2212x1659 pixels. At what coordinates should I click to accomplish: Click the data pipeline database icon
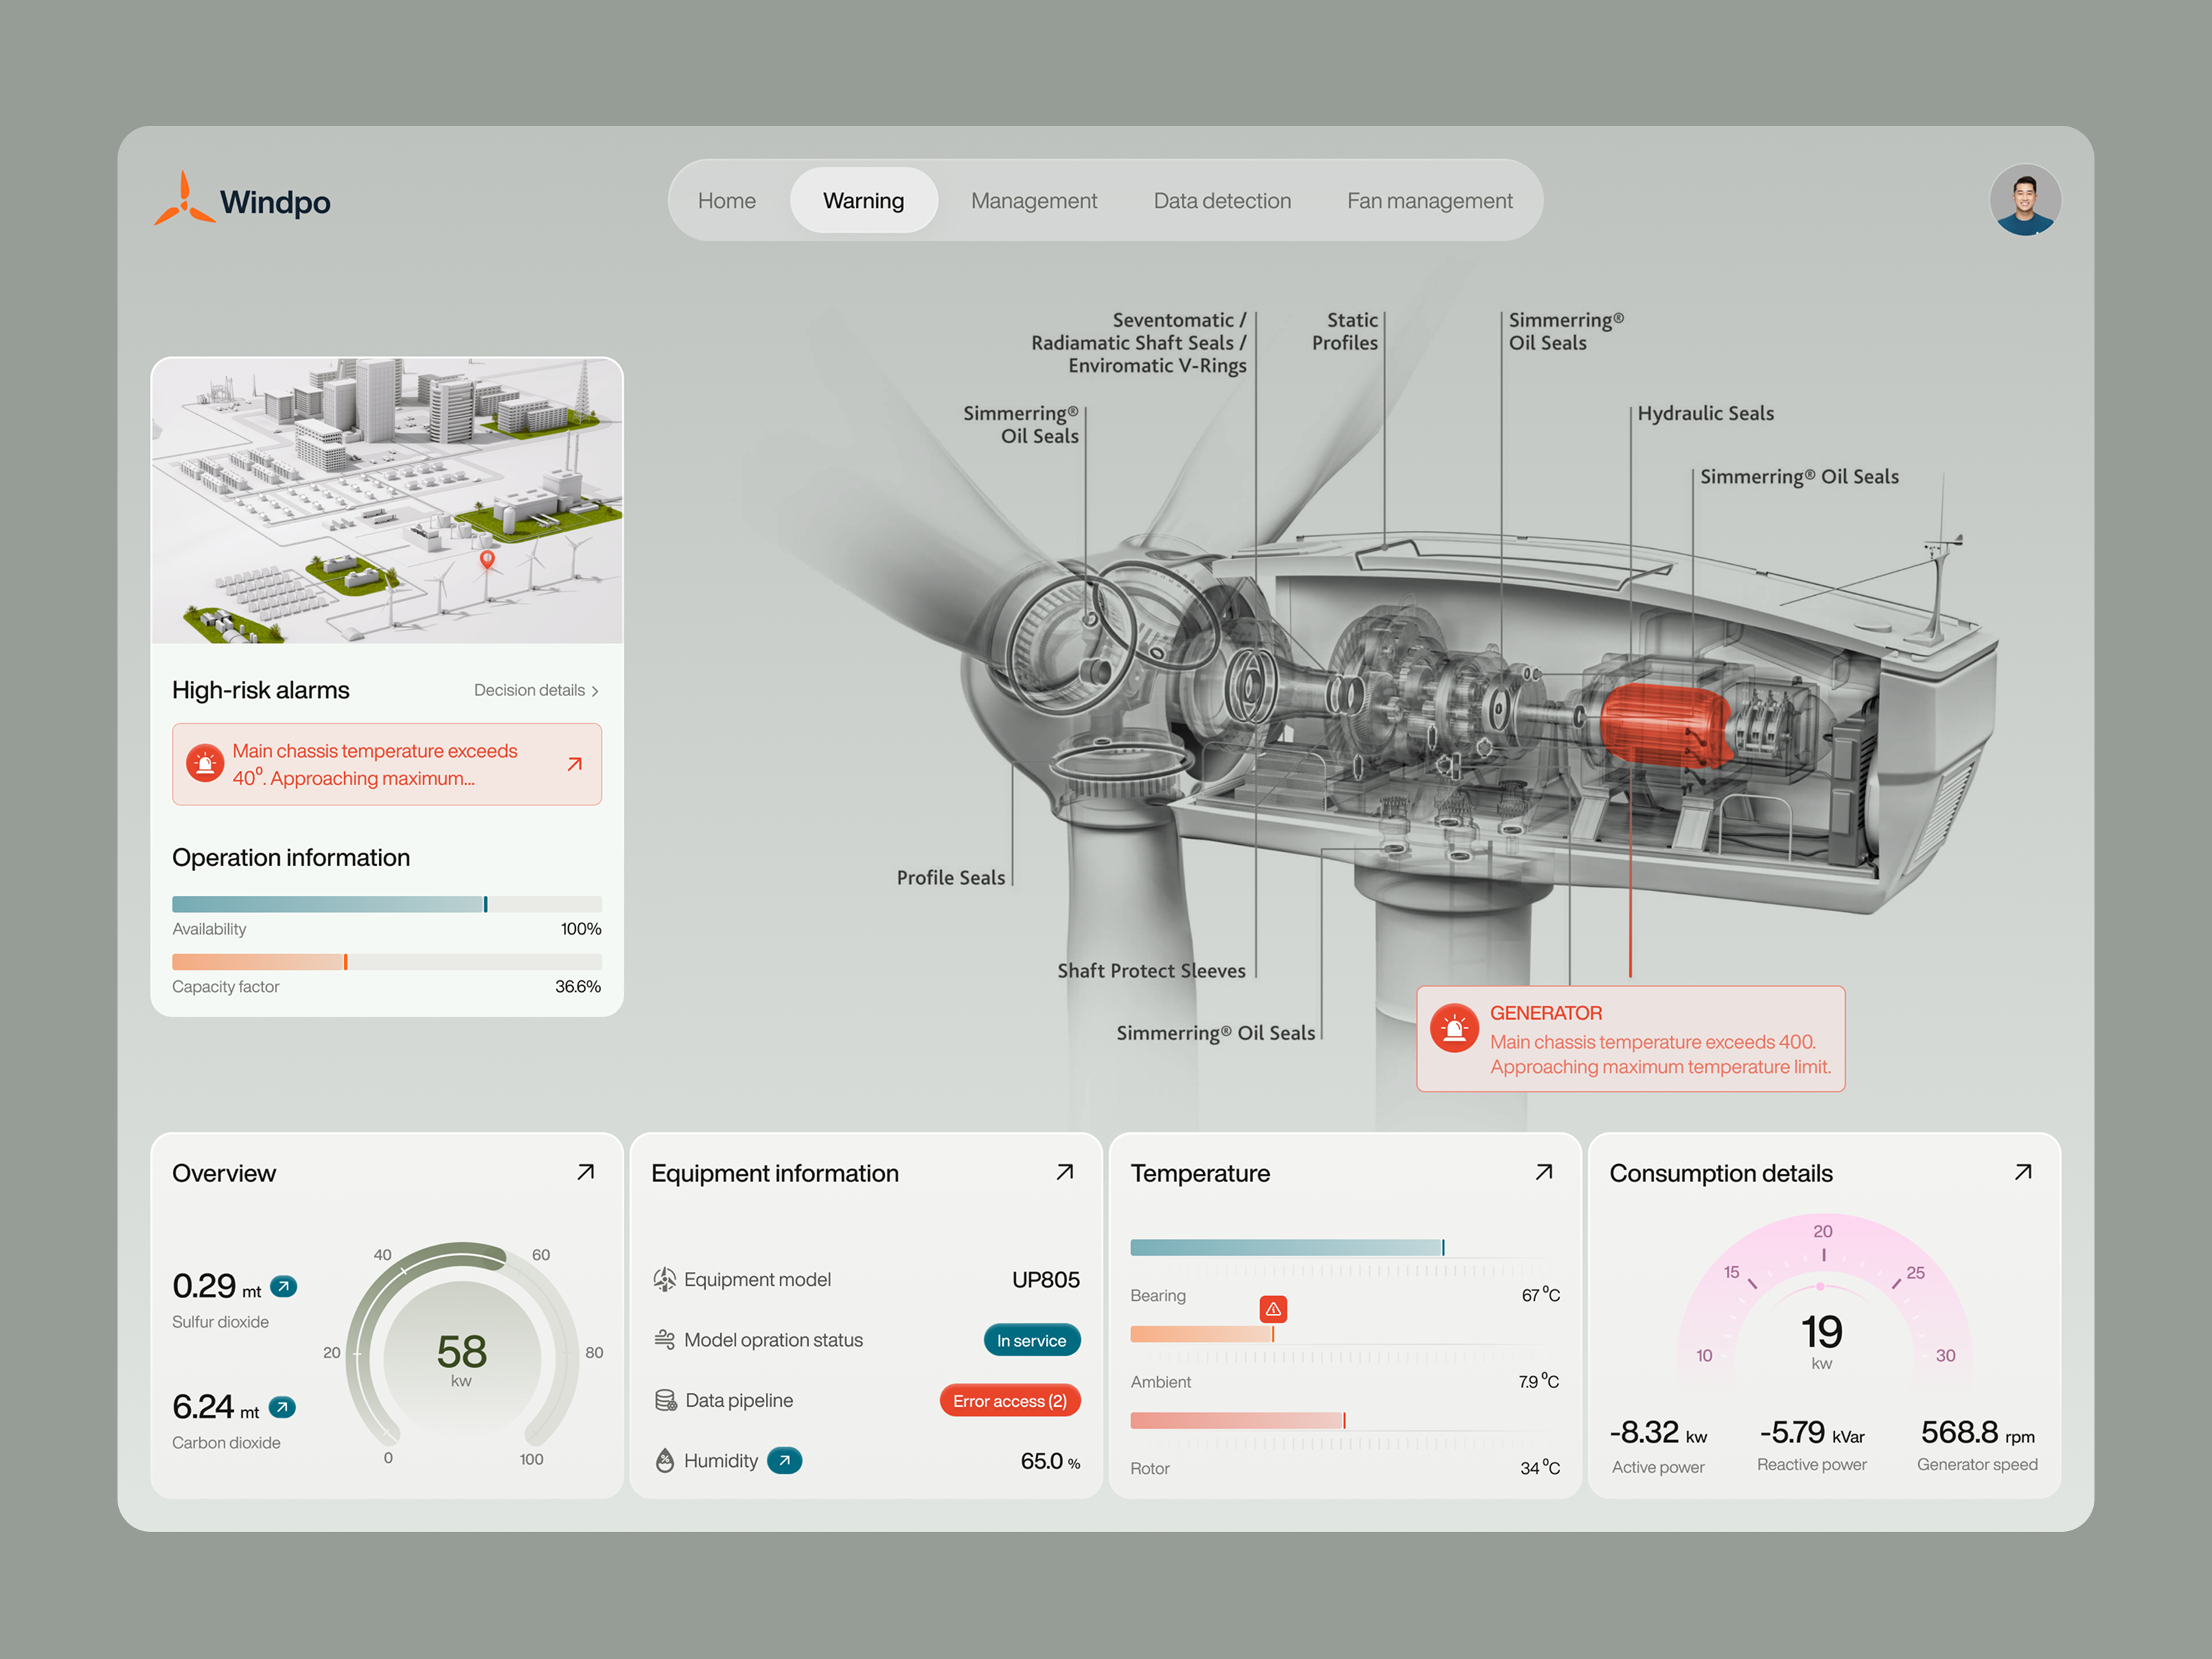[x=664, y=1400]
